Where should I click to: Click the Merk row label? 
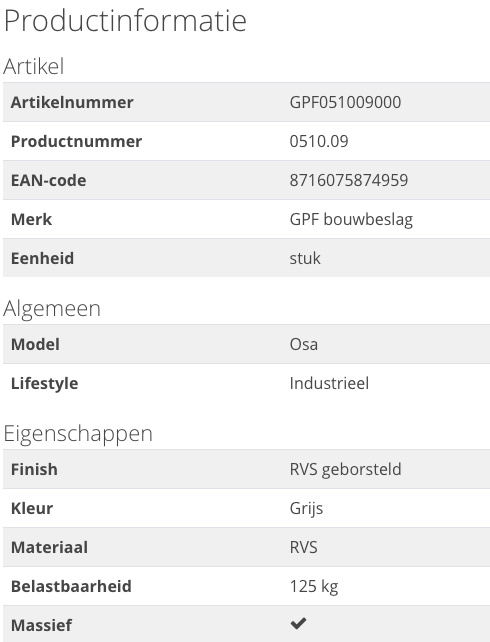click(x=32, y=219)
